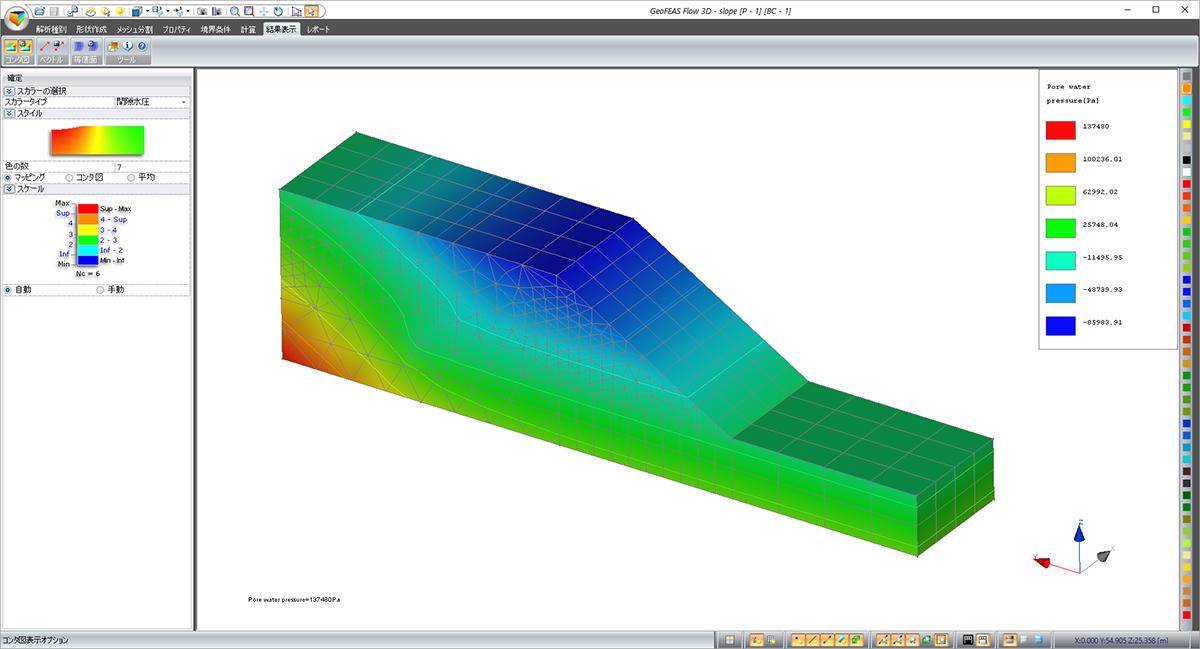Click the magnifier zoom icon in top toolbar
The height and width of the screenshot is (649, 1200).
tap(234, 11)
